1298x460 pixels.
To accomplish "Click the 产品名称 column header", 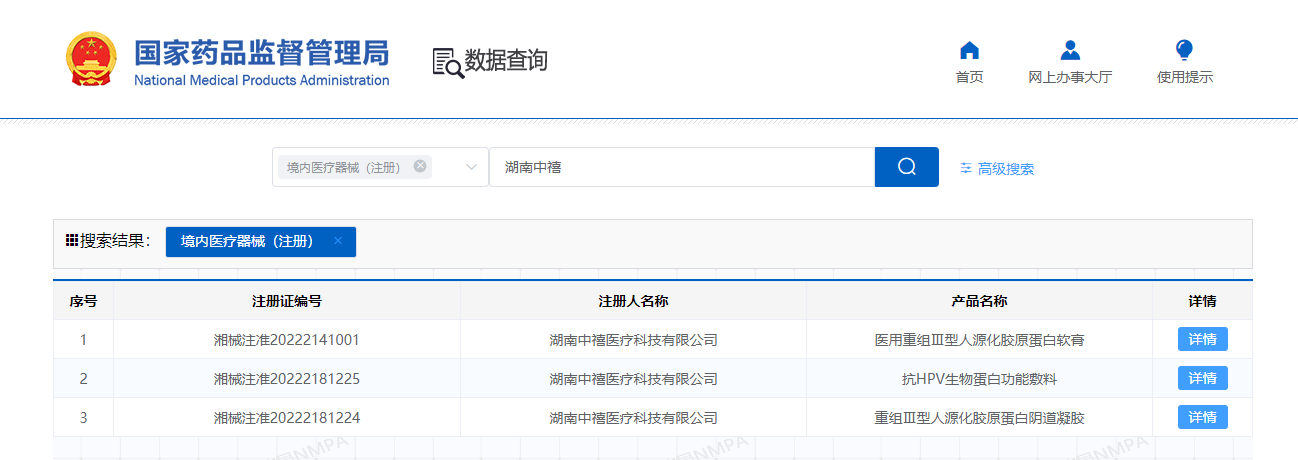I will point(979,301).
